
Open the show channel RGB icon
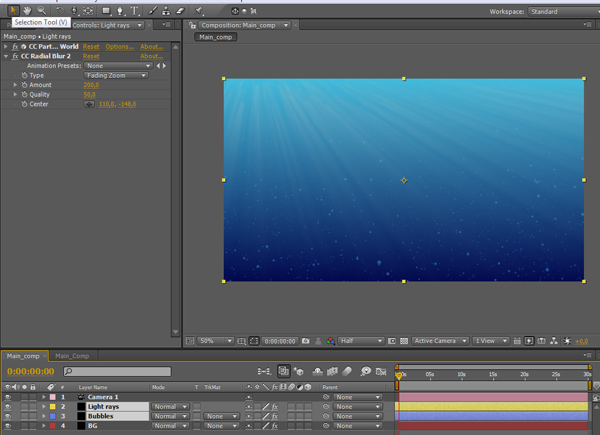[330, 341]
